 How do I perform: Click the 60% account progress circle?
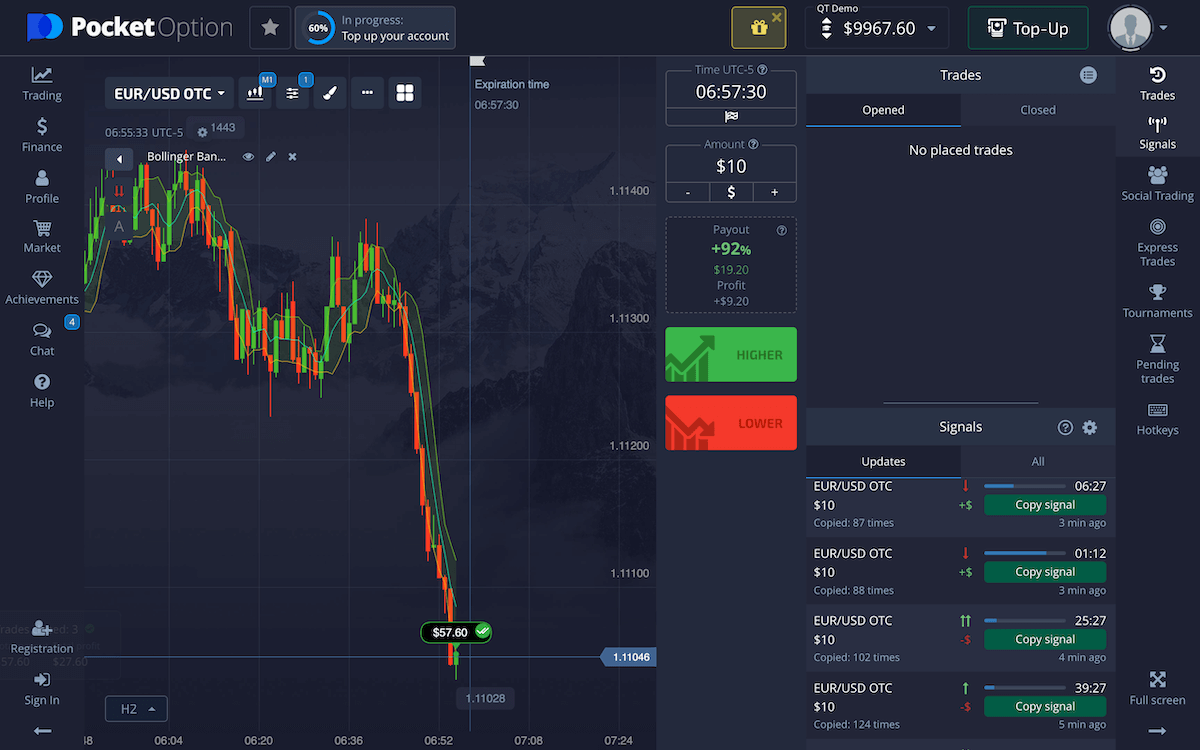(318, 27)
